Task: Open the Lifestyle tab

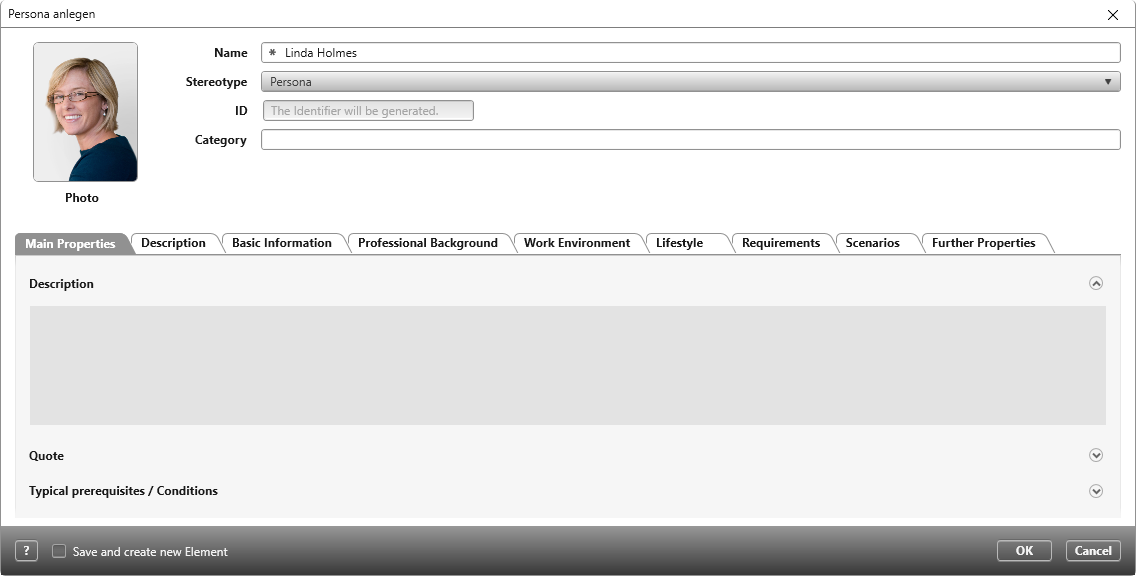Action: pos(678,242)
